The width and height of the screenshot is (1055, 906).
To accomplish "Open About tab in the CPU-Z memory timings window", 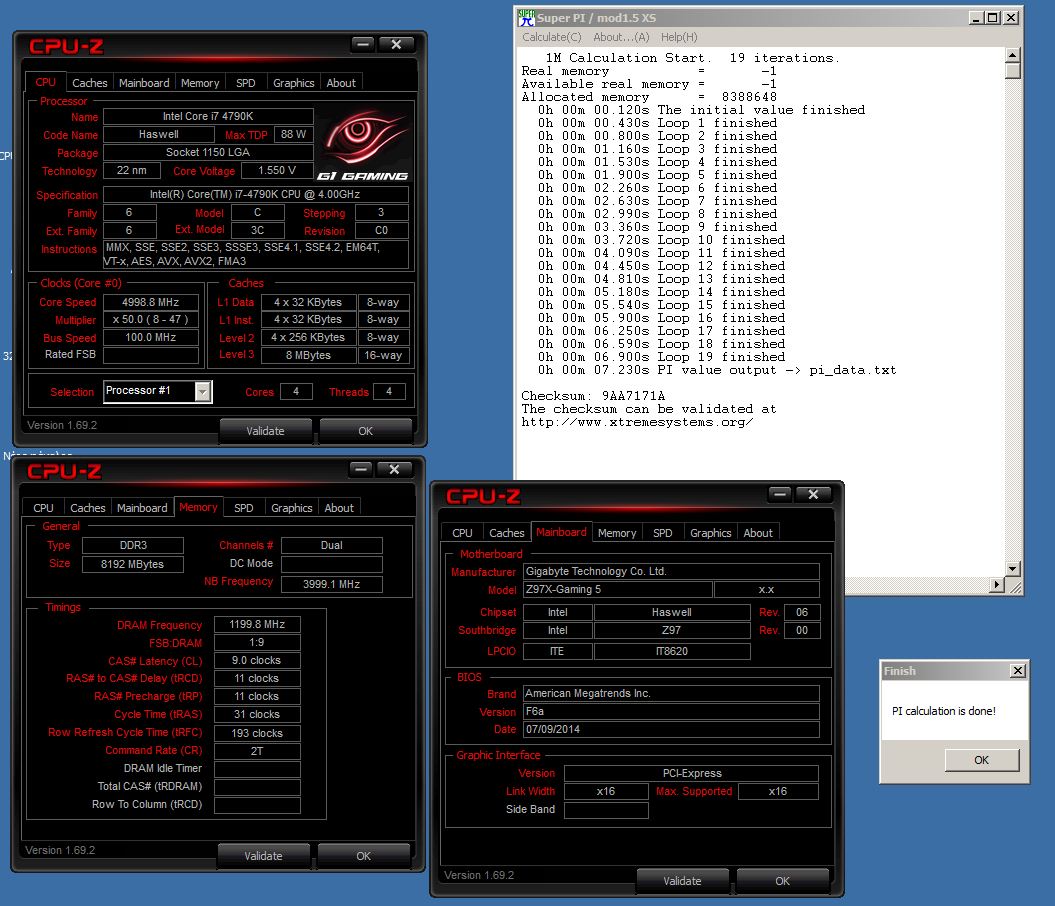I will click(339, 508).
